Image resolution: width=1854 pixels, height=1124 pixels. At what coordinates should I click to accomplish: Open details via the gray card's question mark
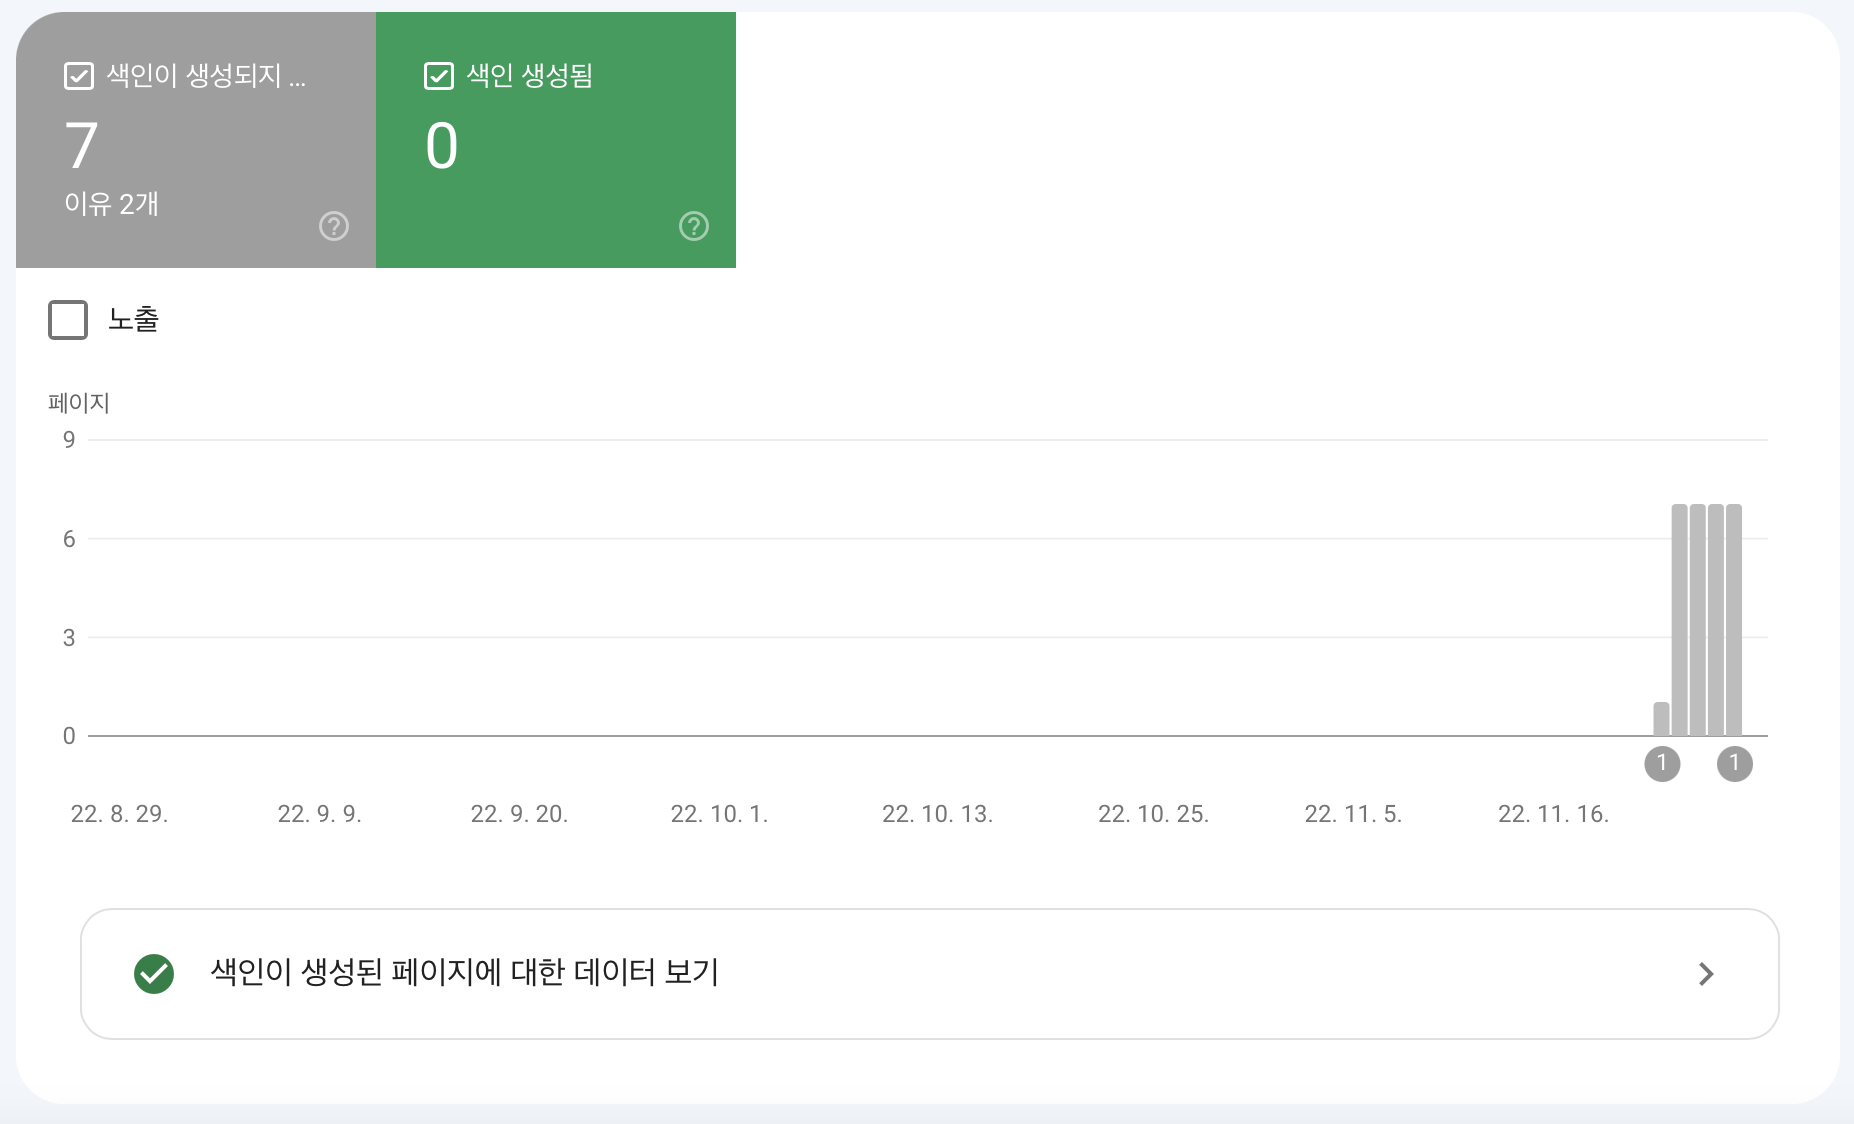coord(333,226)
